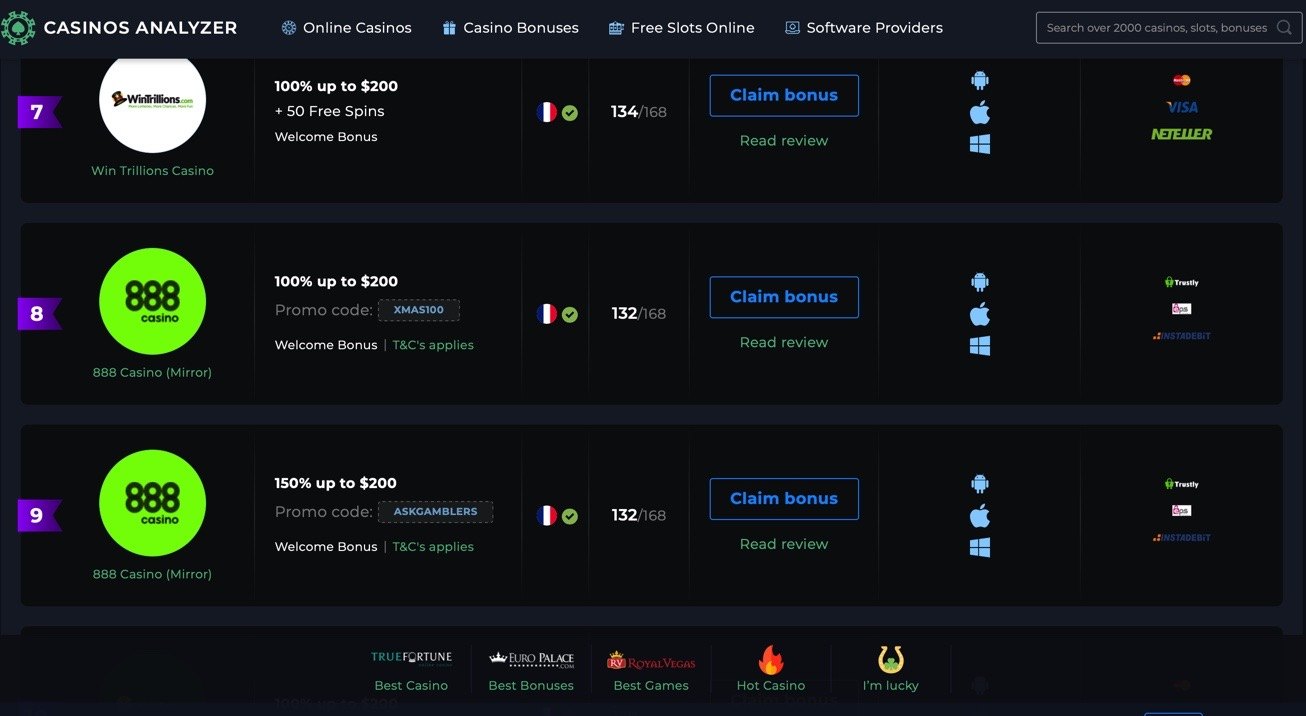Click the 888 casino logo in row 9
The width and height of the screenshot is (1306, 716).
[152, 503]
